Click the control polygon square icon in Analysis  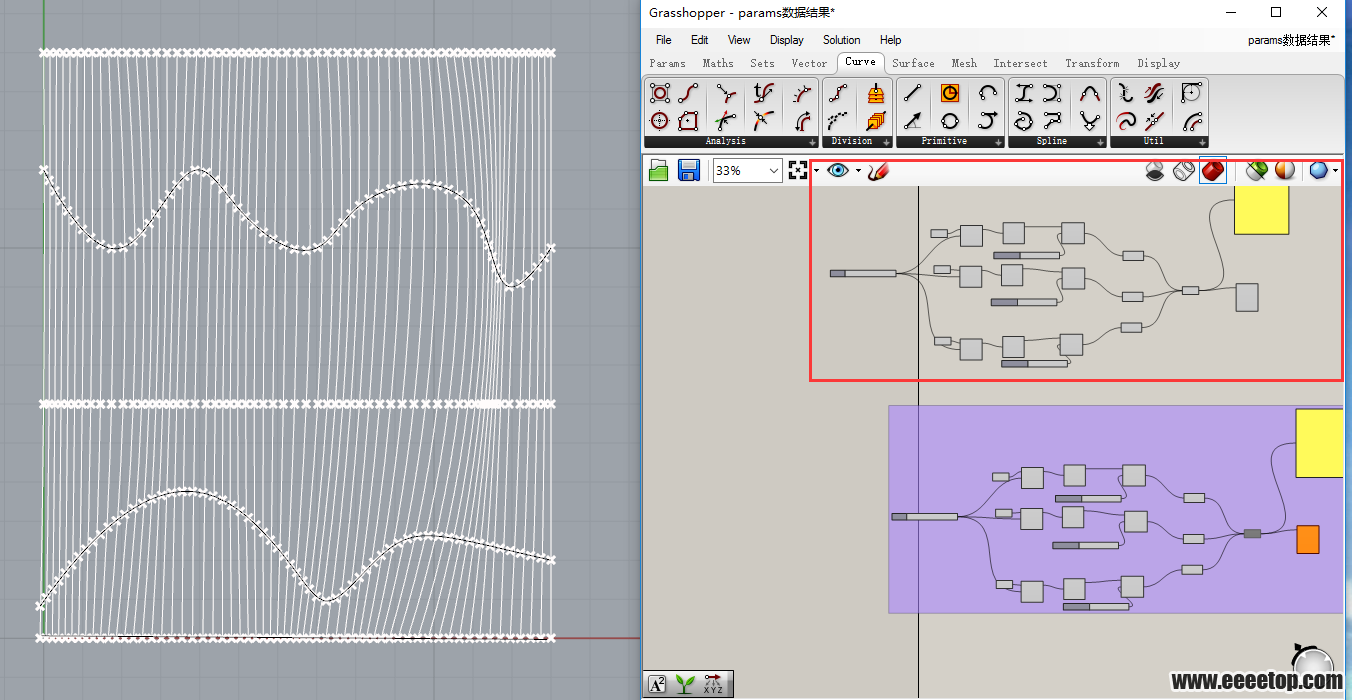click(688, 121)
